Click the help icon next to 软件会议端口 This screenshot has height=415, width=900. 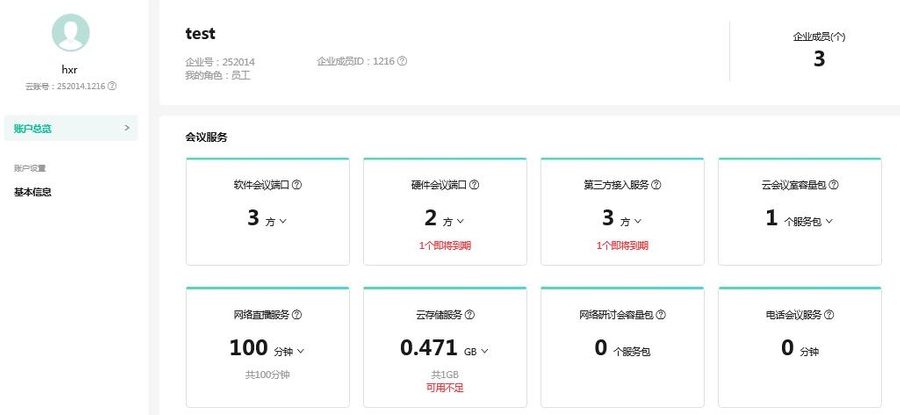click(x=297, y=185)
